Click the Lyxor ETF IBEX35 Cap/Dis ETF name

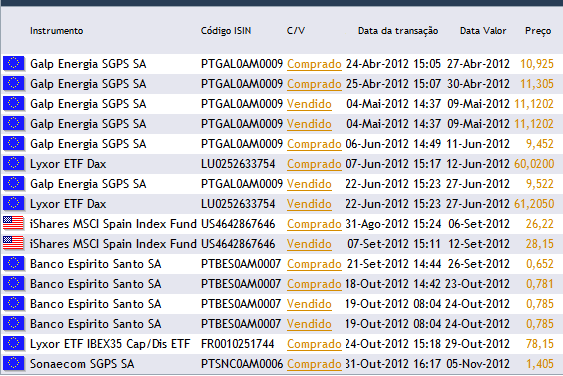pos(110,344)
